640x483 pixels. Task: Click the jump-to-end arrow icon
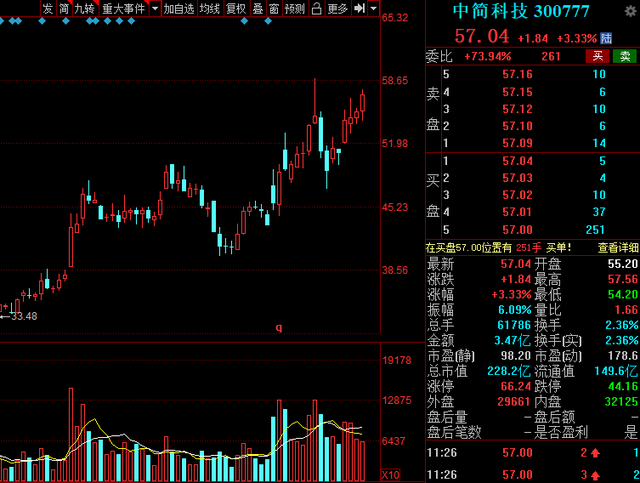[359, 8]
